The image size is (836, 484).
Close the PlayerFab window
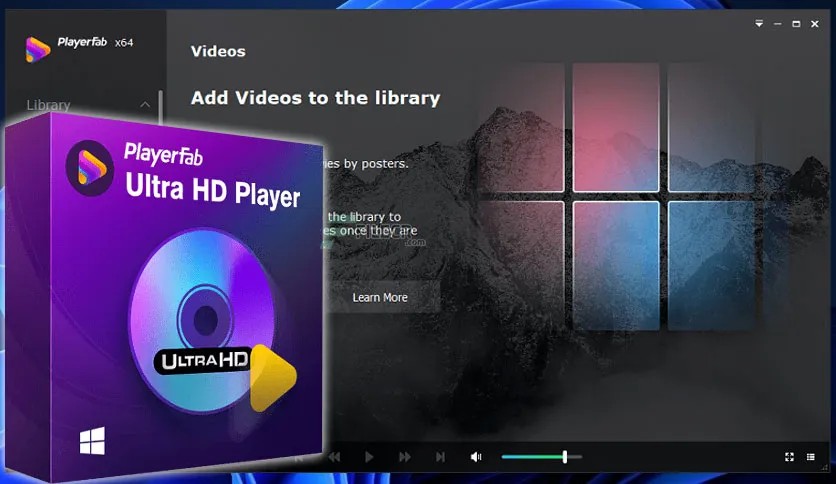click(815, 24)
